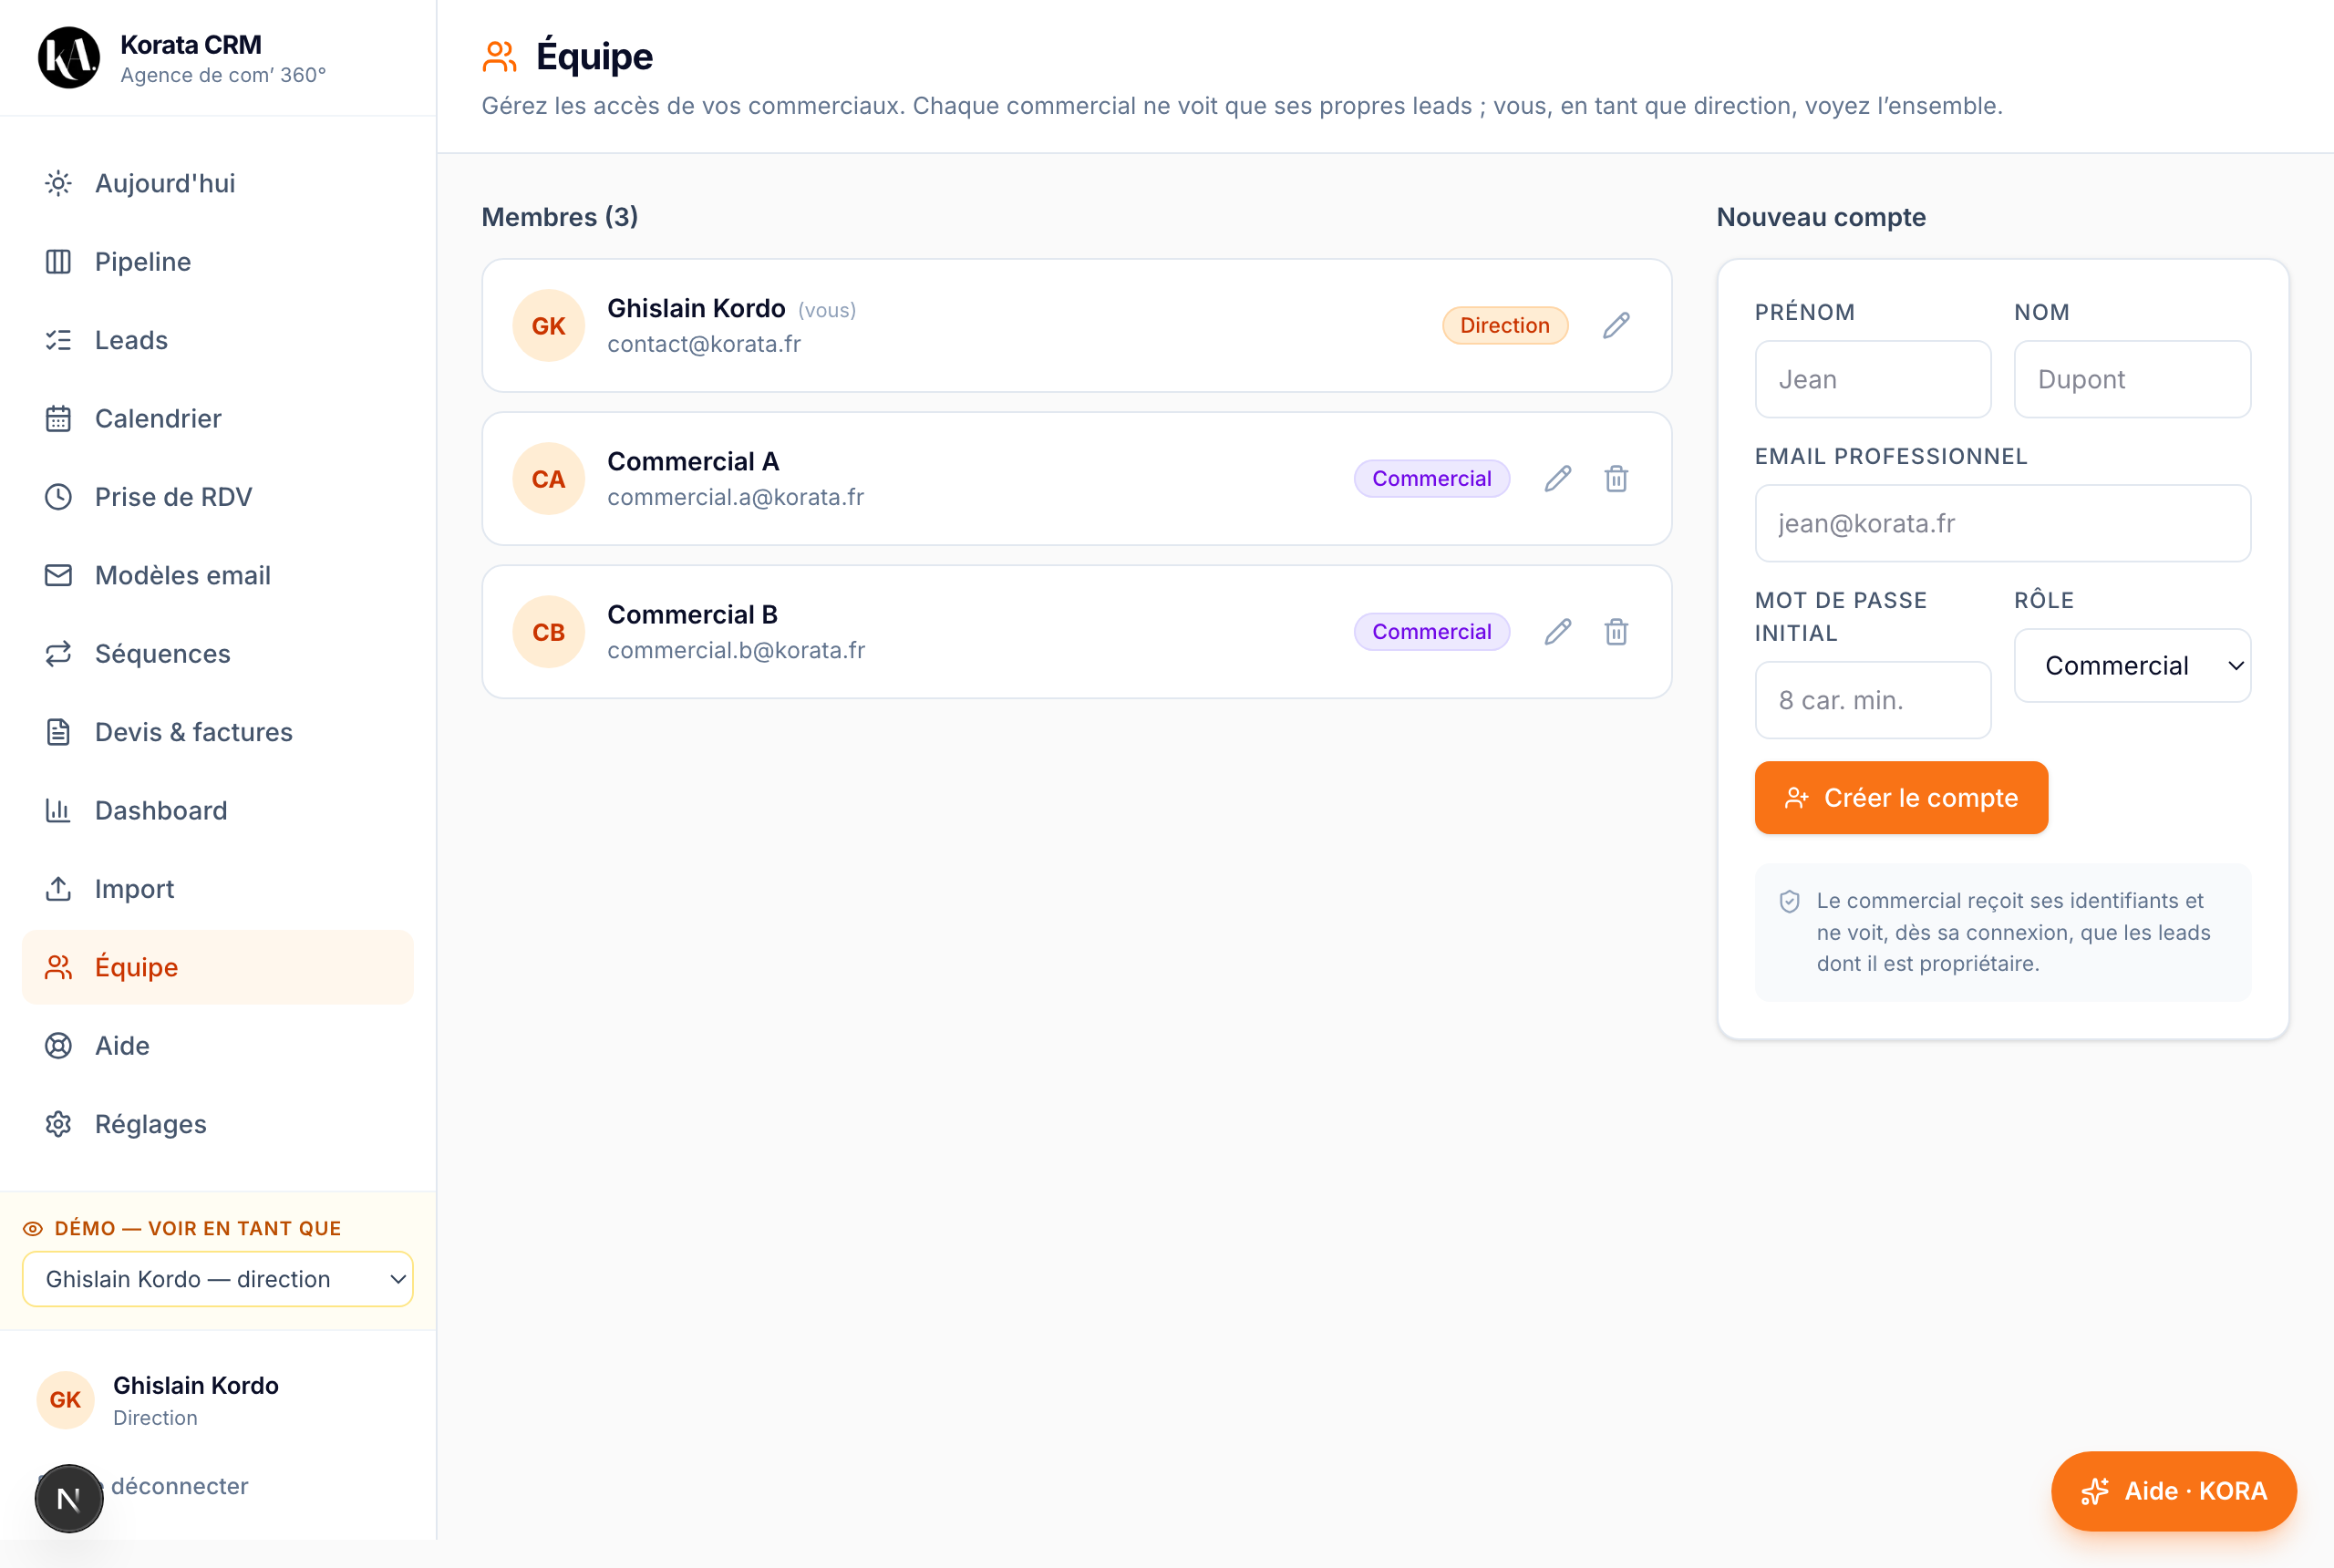Screen dimensions: 2334x1568
Task: Click the CA avatar for Commercial A
Action: pos(548,478)
